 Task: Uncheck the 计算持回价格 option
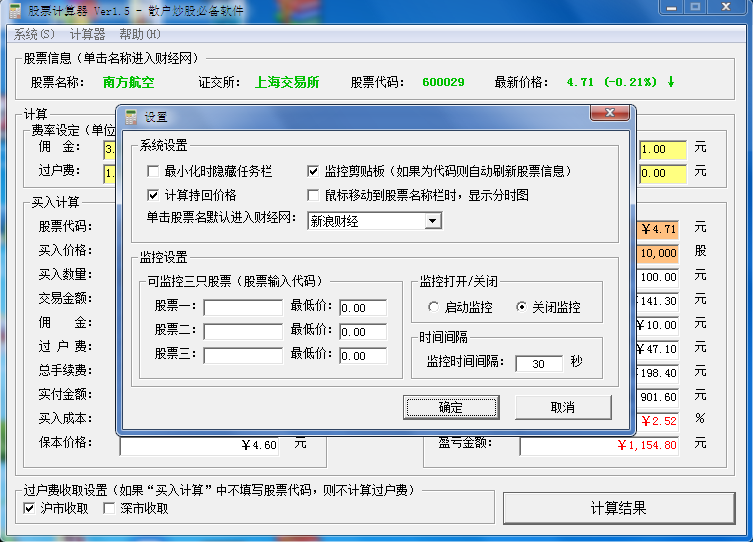coord(153,195)
